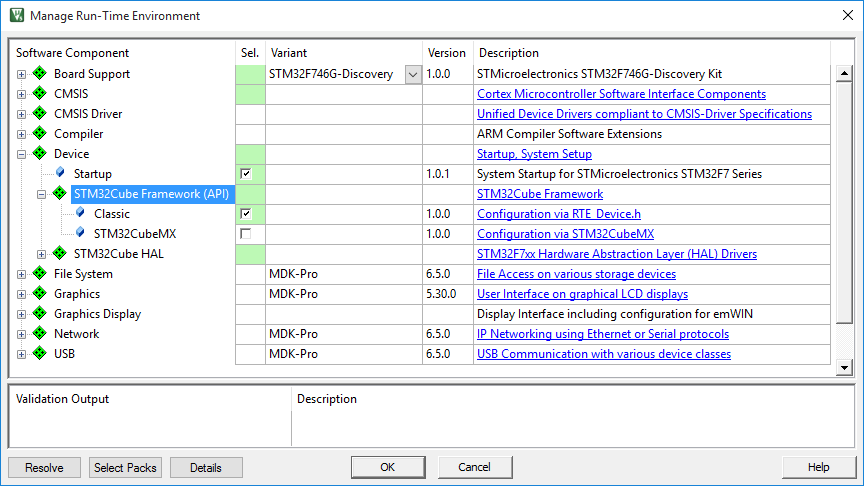Expand the Graphics tree node
Image resolution: width=864 pixels, height=486 pixels.
[x=21, y=294]
